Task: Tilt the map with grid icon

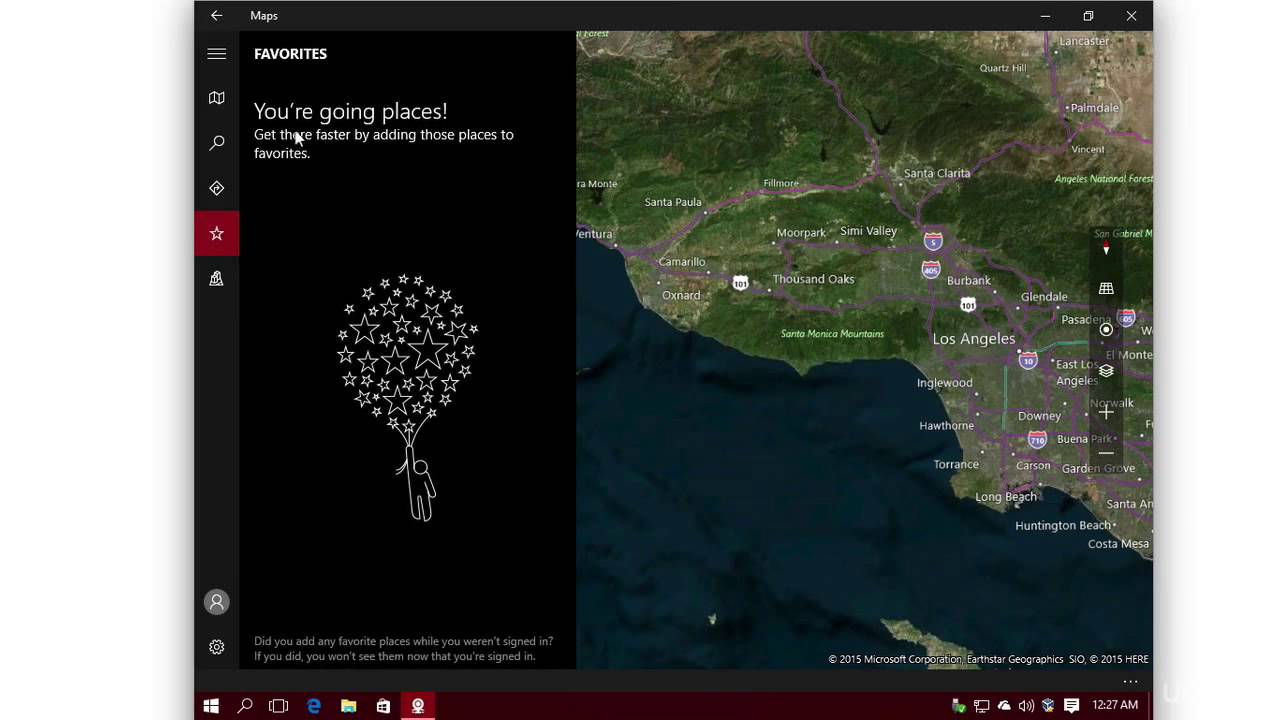Action: click(1106, 288)
